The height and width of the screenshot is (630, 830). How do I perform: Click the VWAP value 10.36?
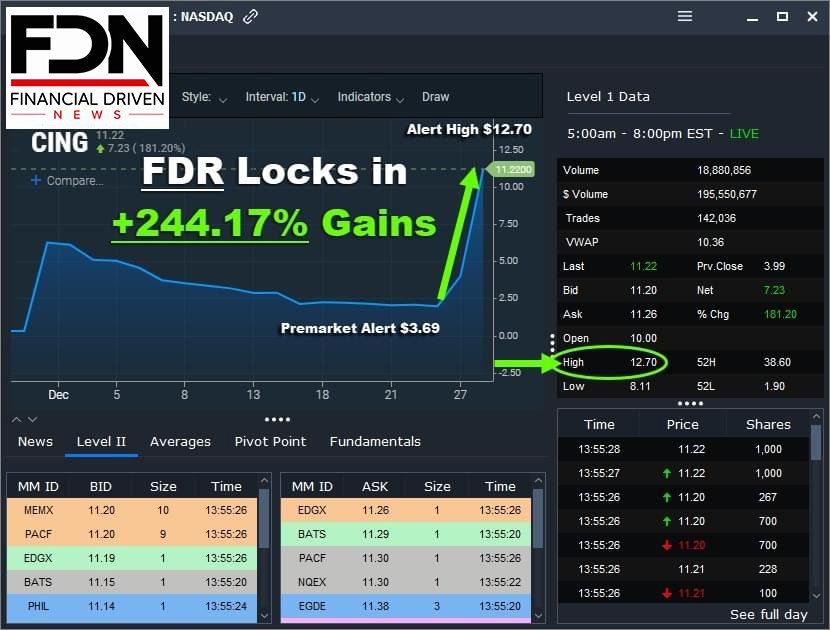click(x=710, y=242)
